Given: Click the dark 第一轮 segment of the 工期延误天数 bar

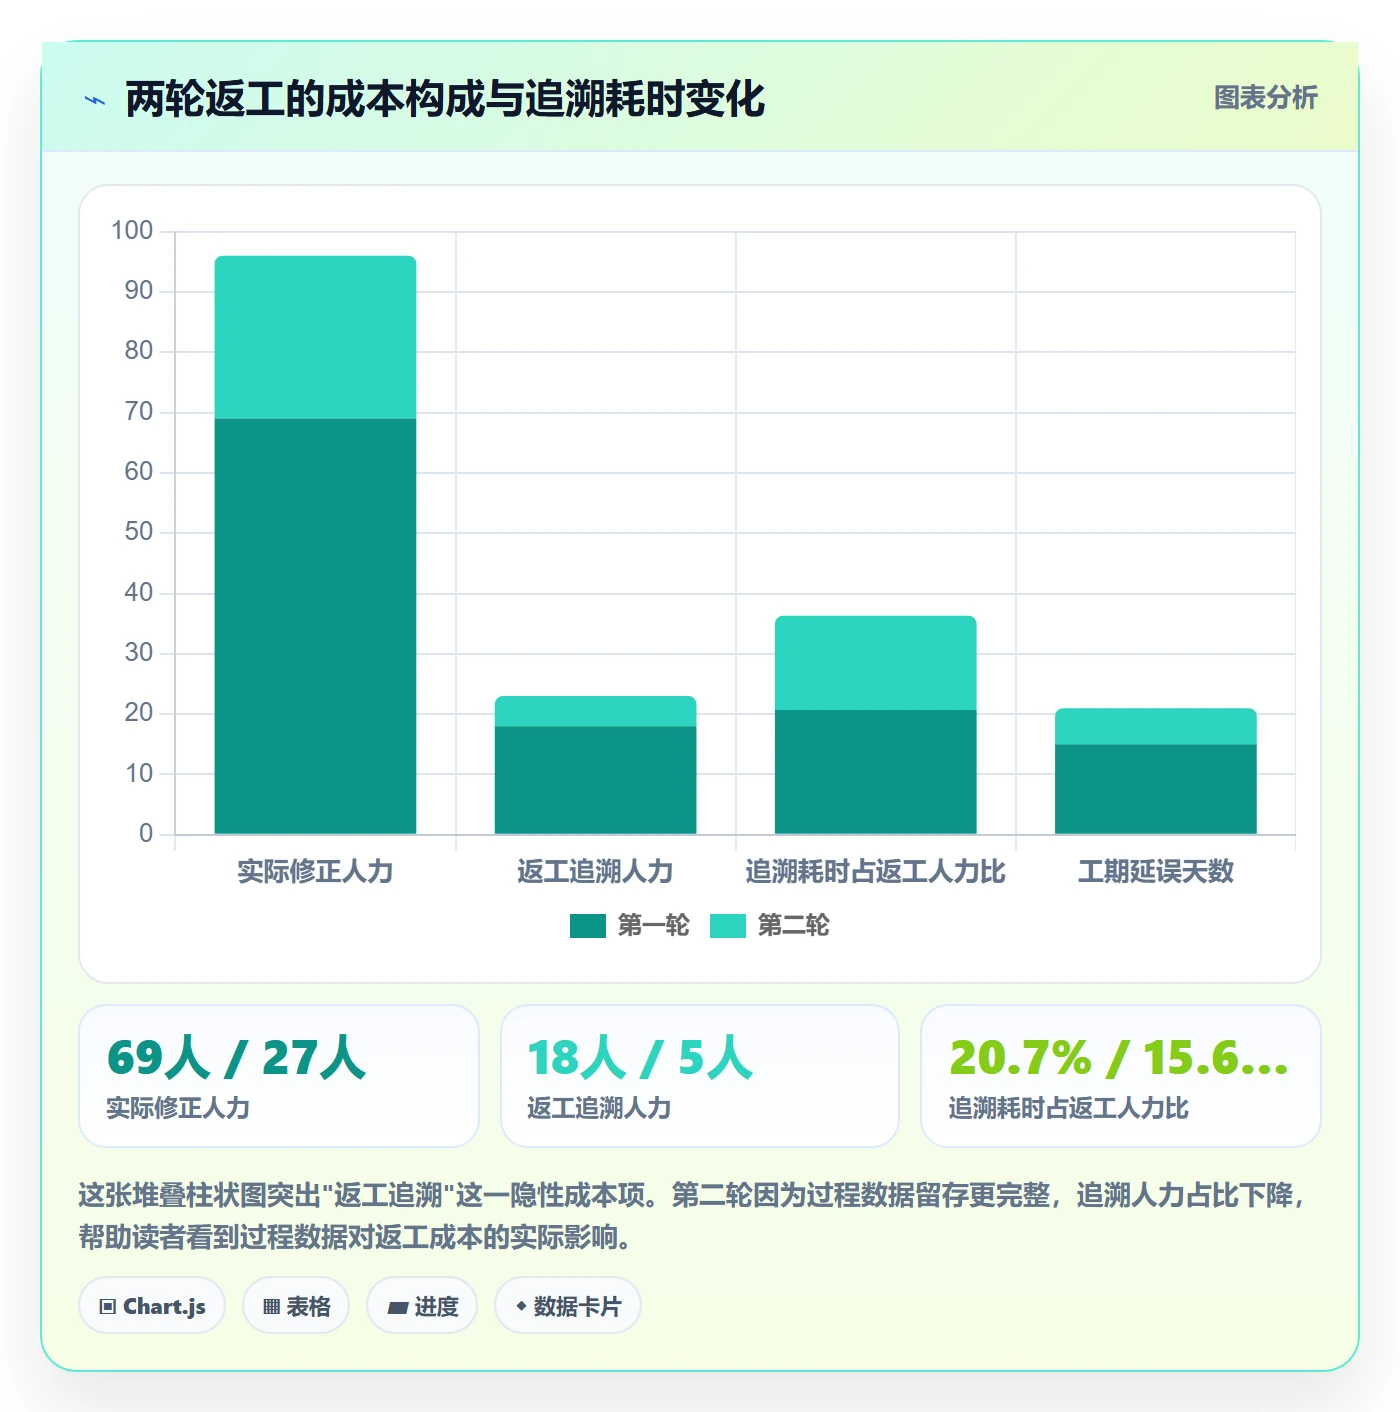Looking at the screenshot, I should [1155, 789].
